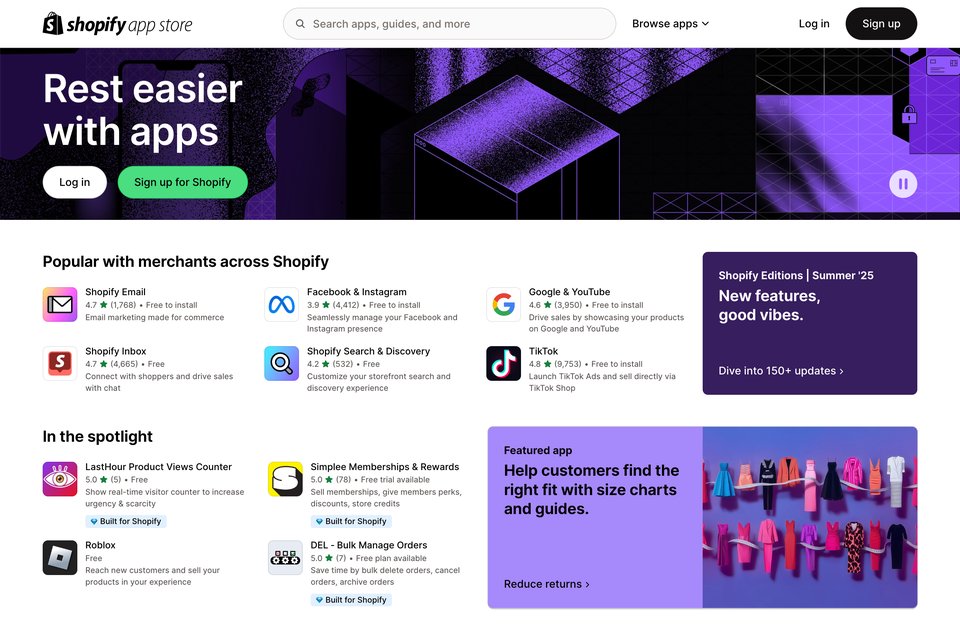Open the Facebook & Instagram Meta icon
This screenshot has height=627, width=960.
pyautogui.click(x=282, y=304)
